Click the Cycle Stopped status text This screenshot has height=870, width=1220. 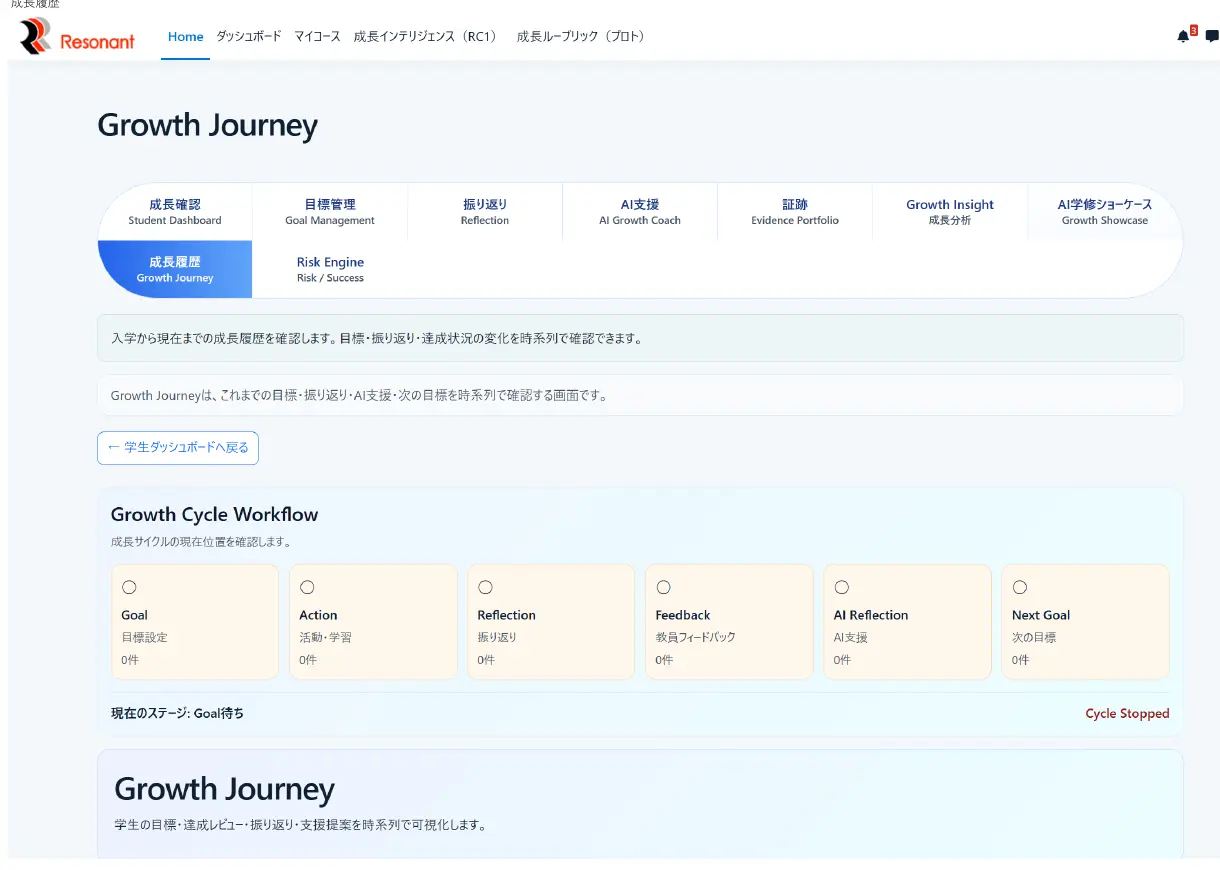click(x=1127, y=714)
